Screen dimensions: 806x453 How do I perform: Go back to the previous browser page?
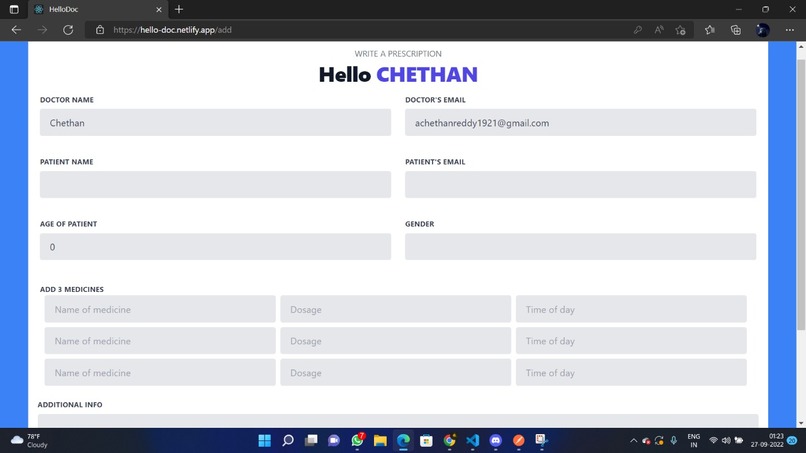[16, 30]
